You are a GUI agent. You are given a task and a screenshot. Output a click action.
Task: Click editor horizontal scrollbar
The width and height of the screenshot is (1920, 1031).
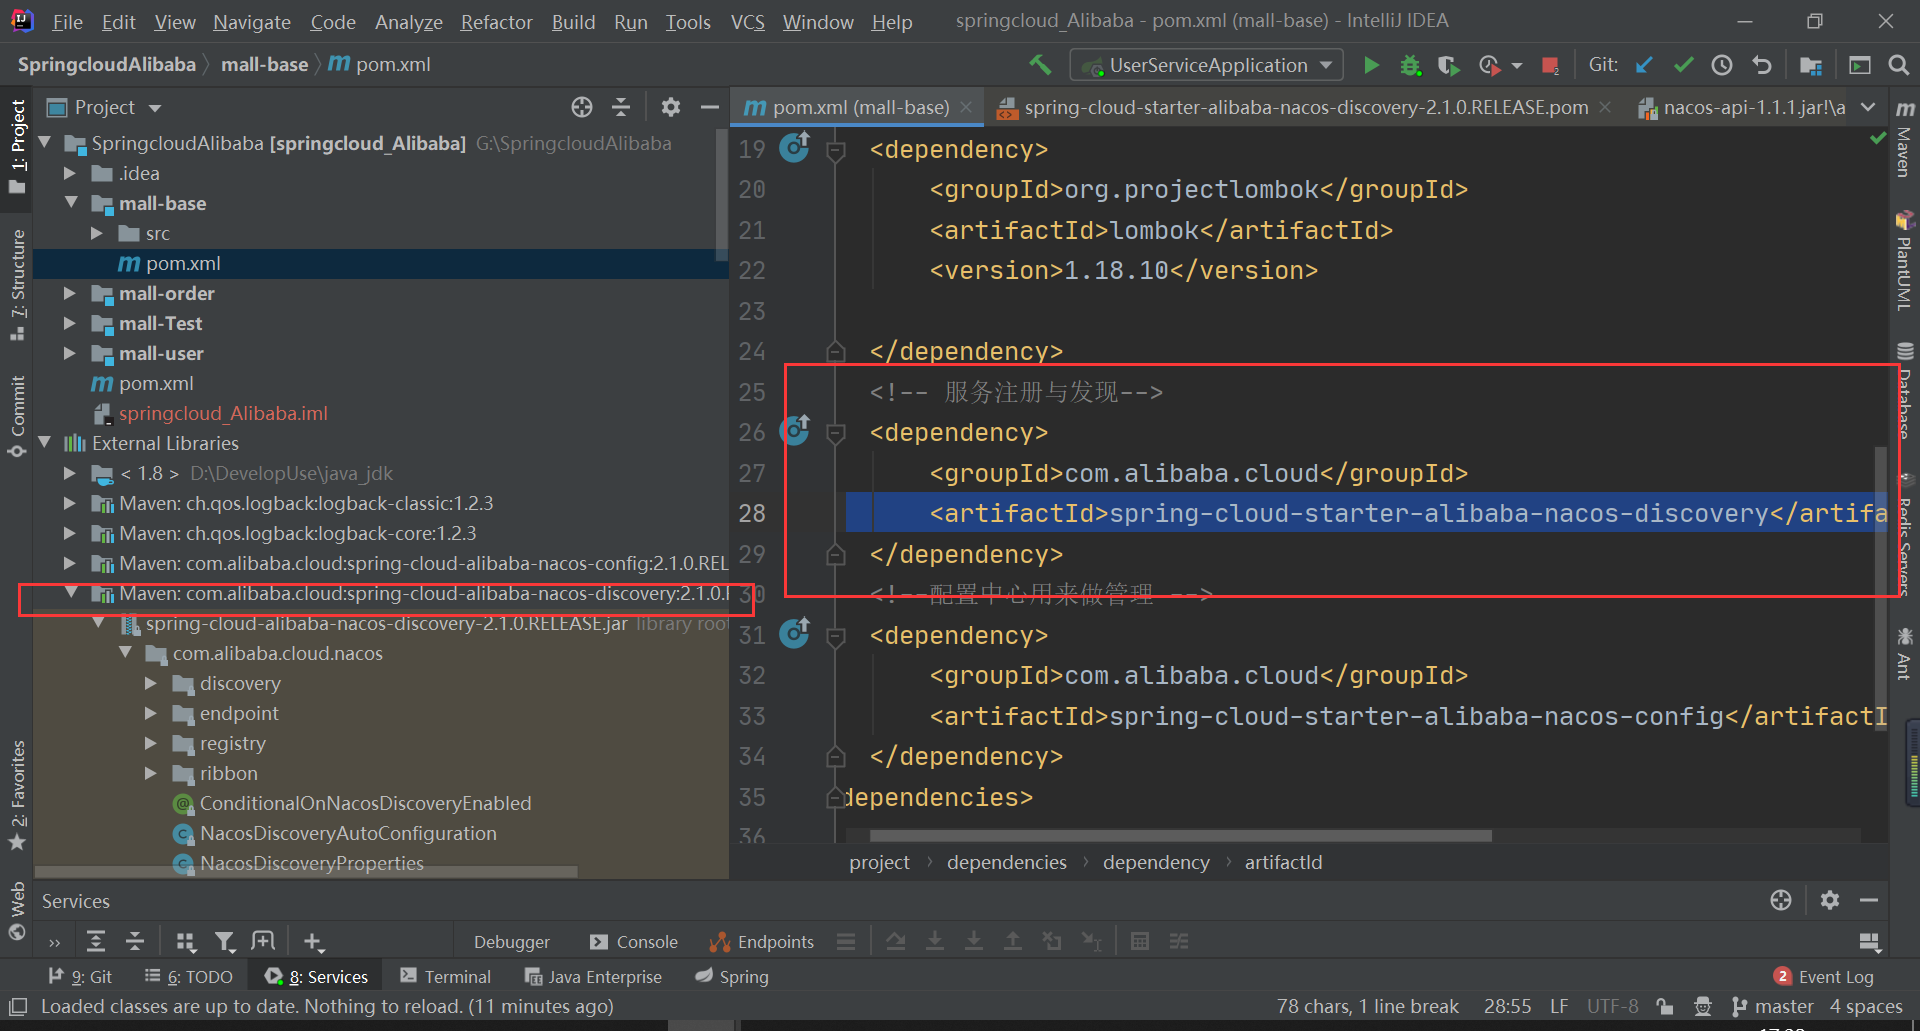(x=1180, y=835)
